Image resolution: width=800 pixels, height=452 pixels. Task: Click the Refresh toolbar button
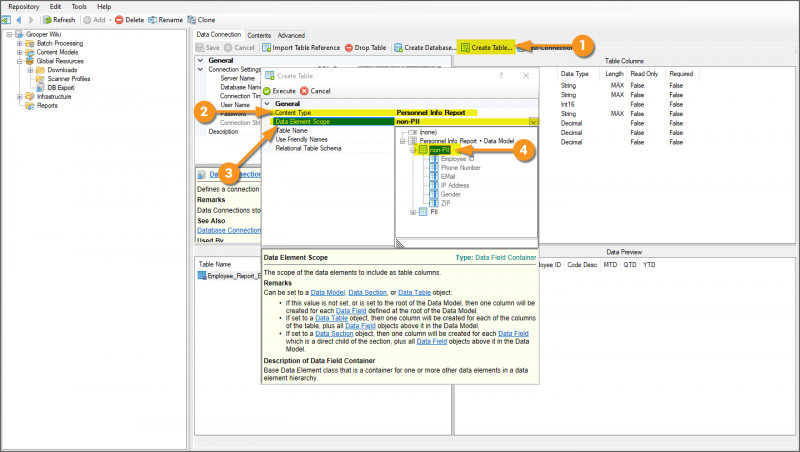[x=59, y=20]
